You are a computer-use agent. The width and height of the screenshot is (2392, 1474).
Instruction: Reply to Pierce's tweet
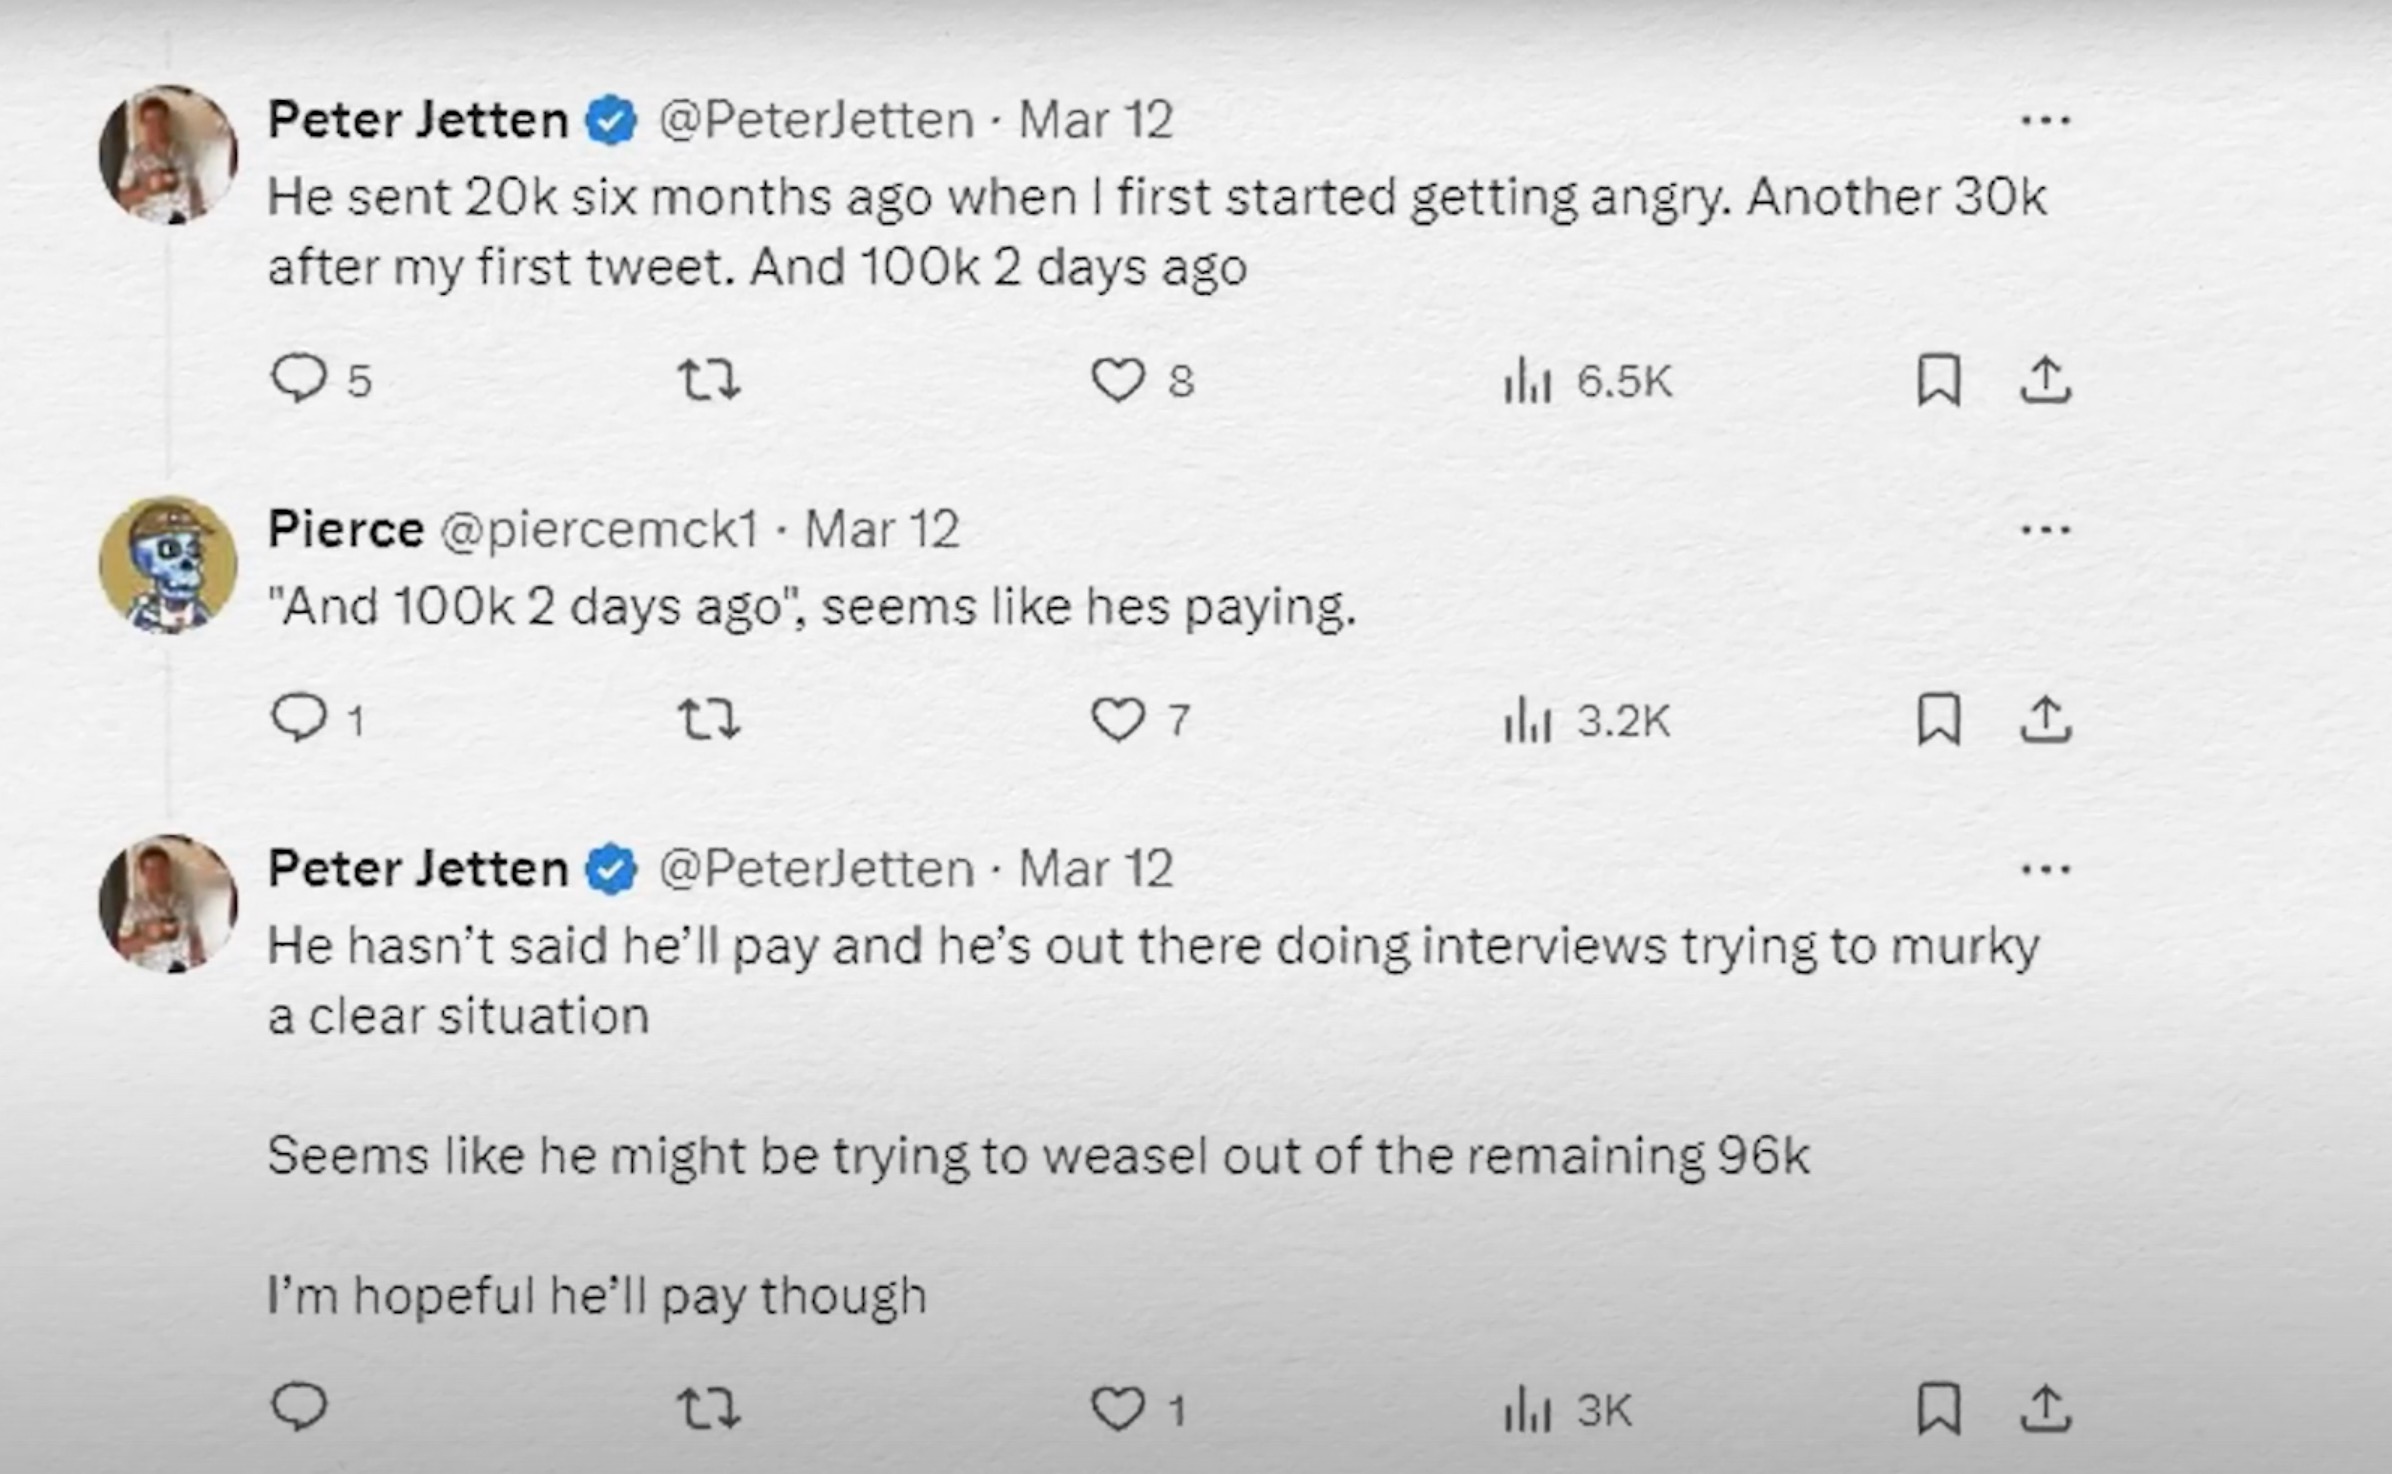[x=299, y=719]
